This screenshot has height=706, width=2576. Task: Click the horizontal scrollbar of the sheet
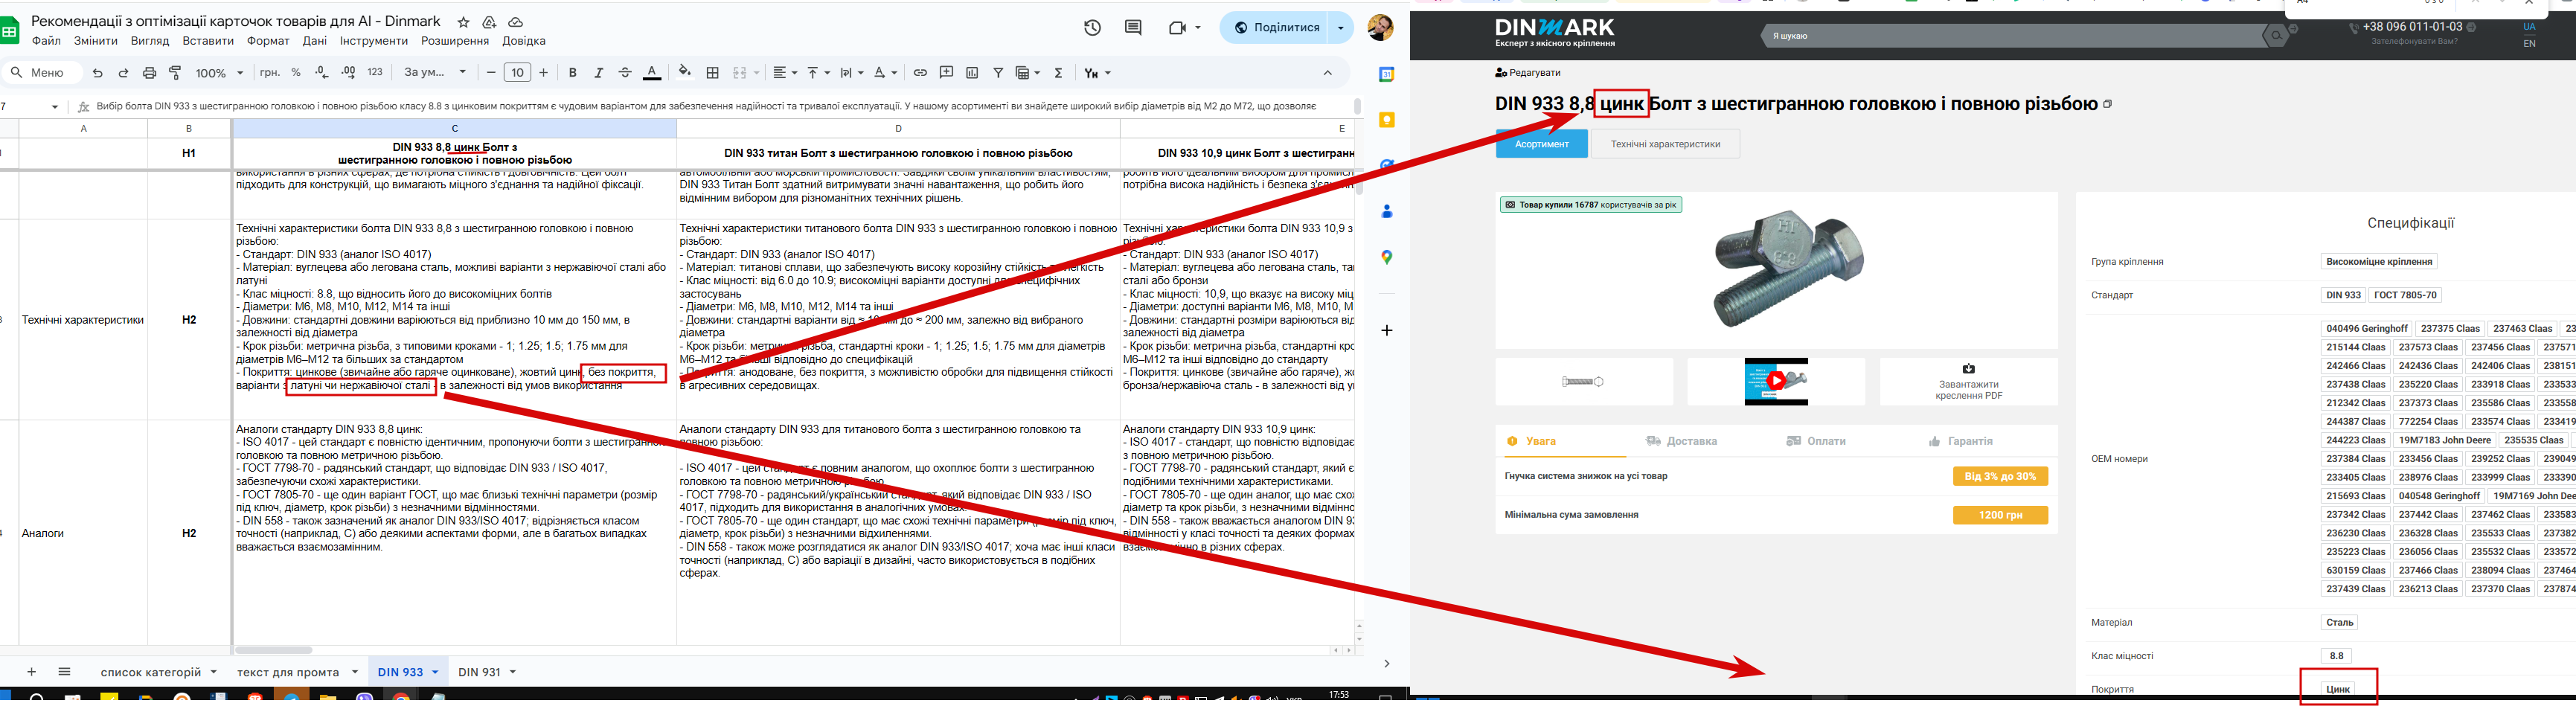(273, 650)
